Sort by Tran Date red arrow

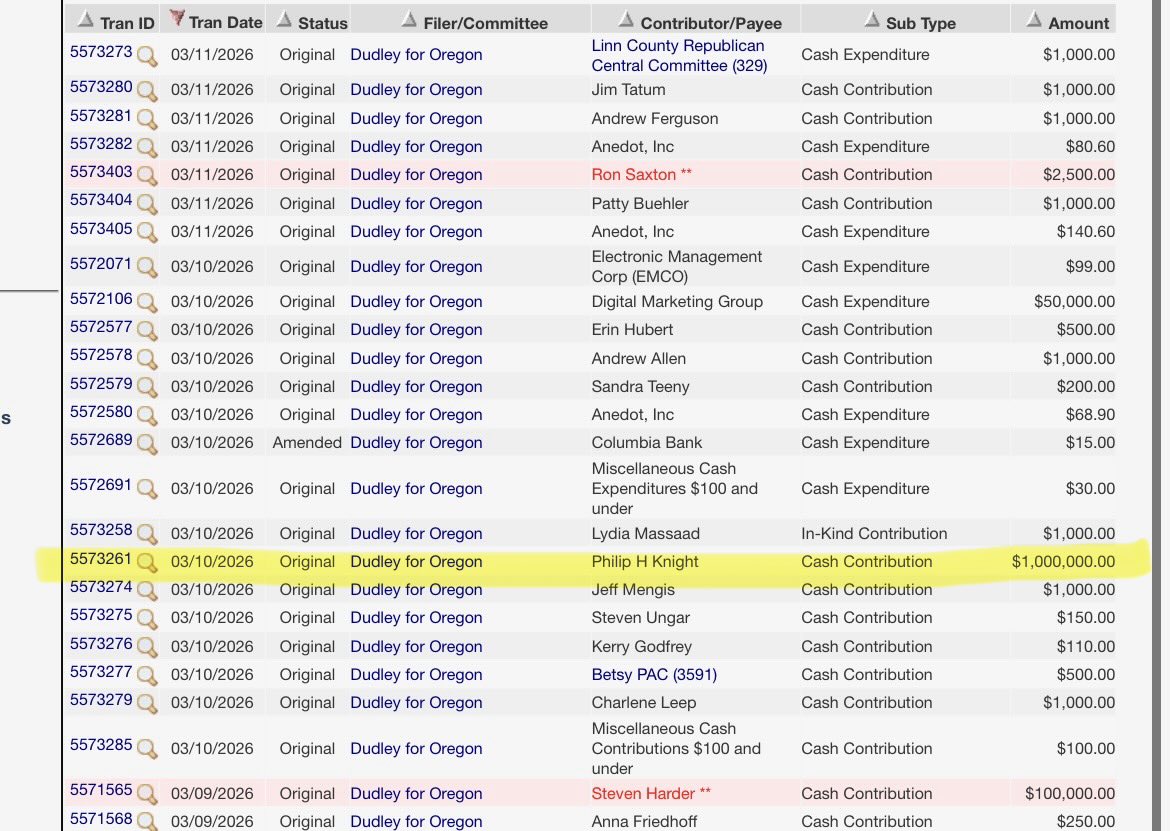click(177, 19)
